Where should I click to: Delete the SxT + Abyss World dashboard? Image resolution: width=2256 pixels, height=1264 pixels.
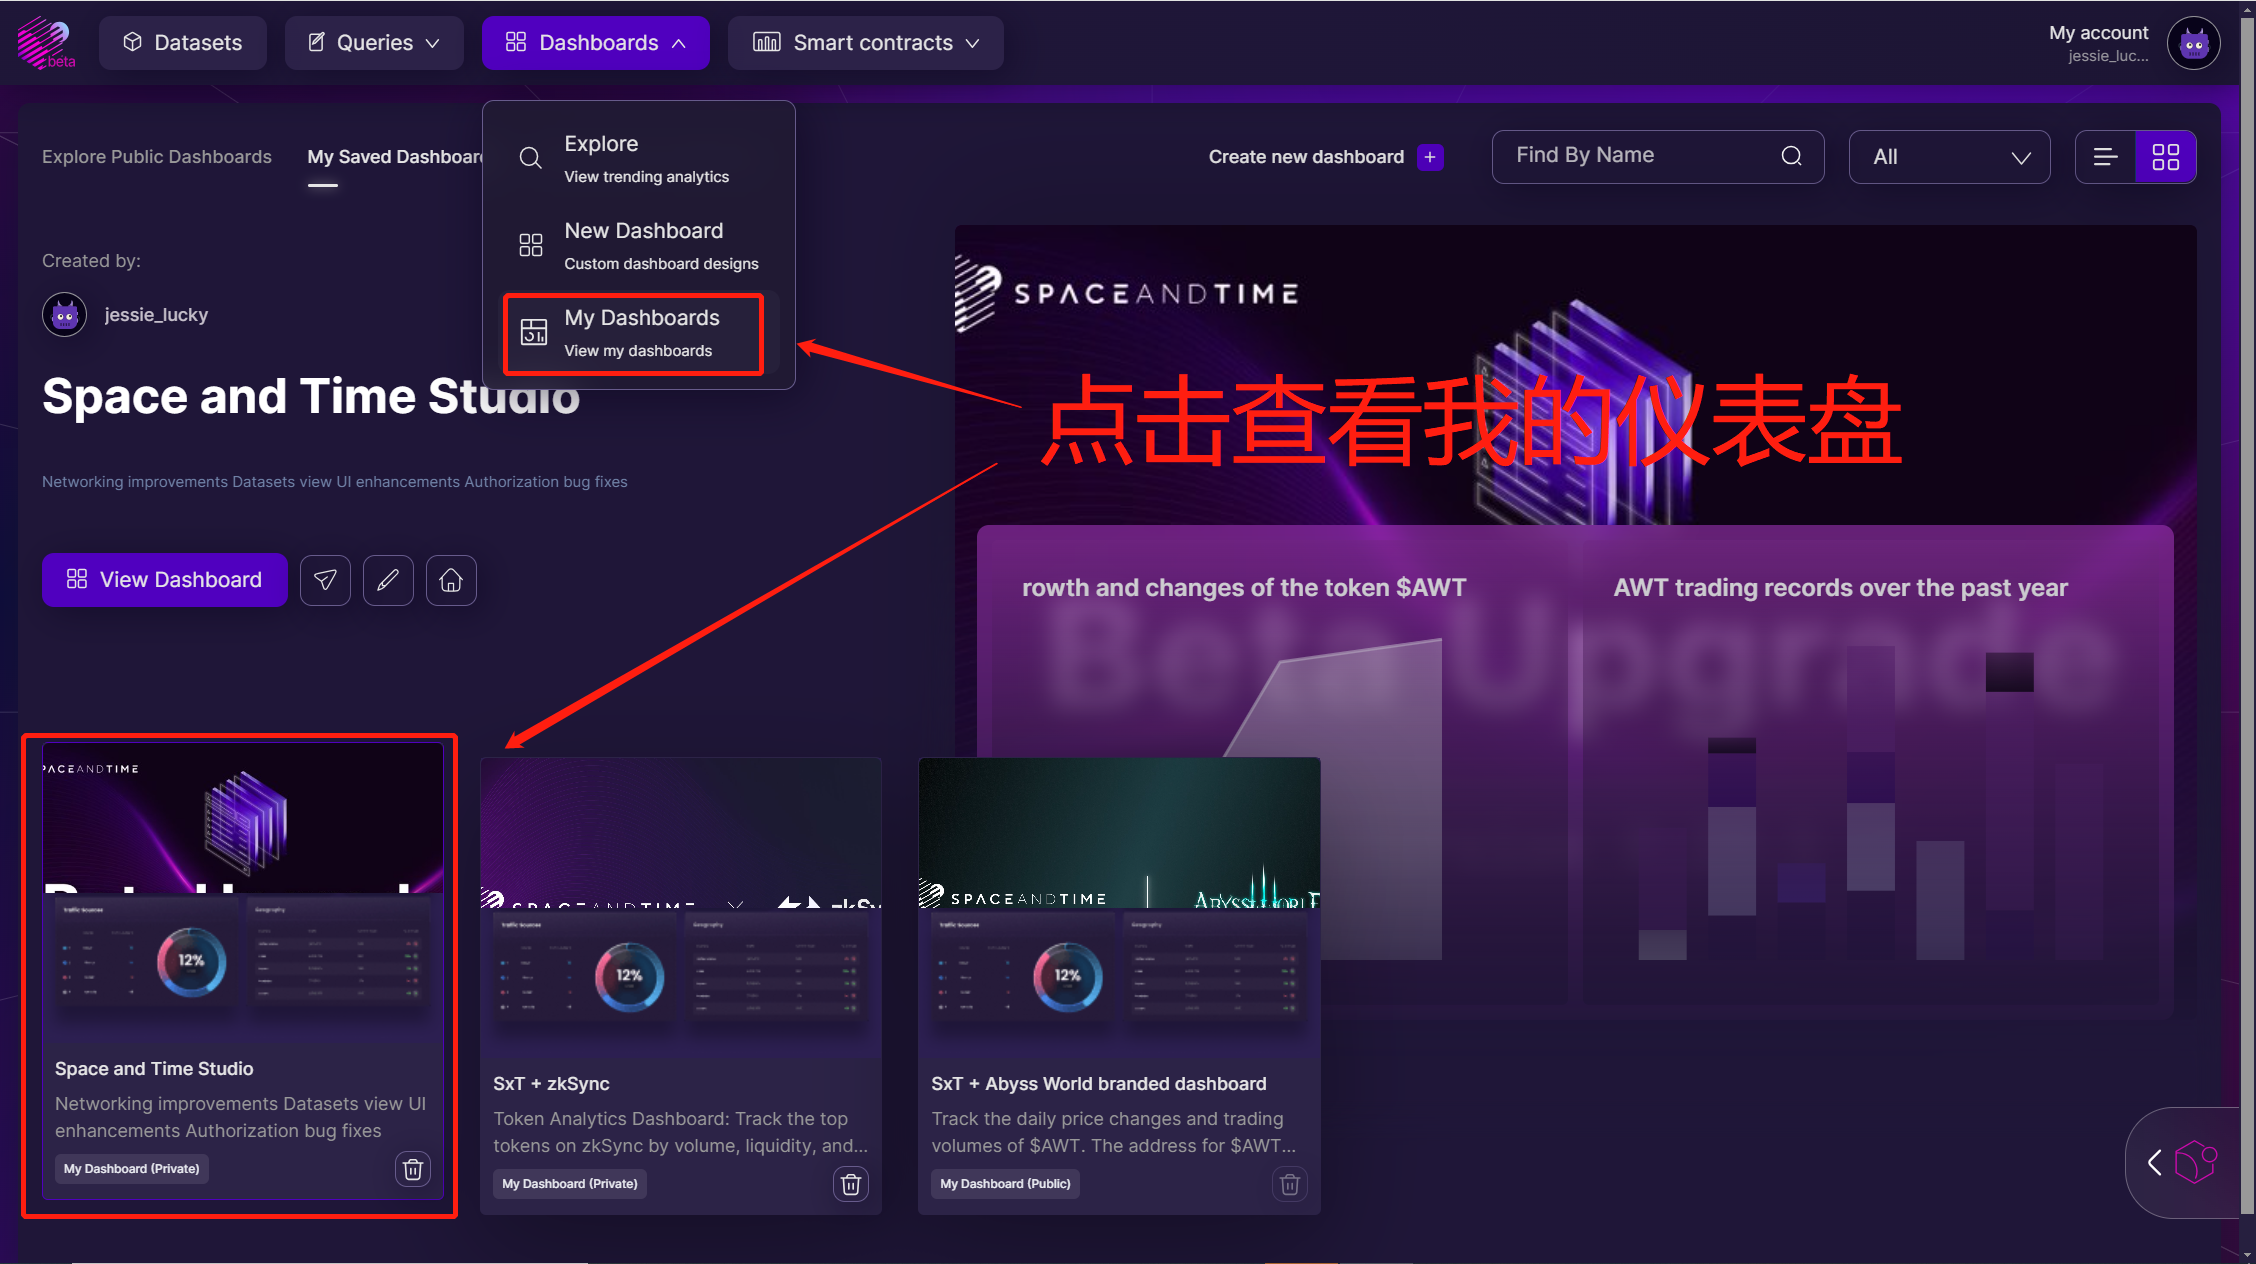tap(1290, 1184)
